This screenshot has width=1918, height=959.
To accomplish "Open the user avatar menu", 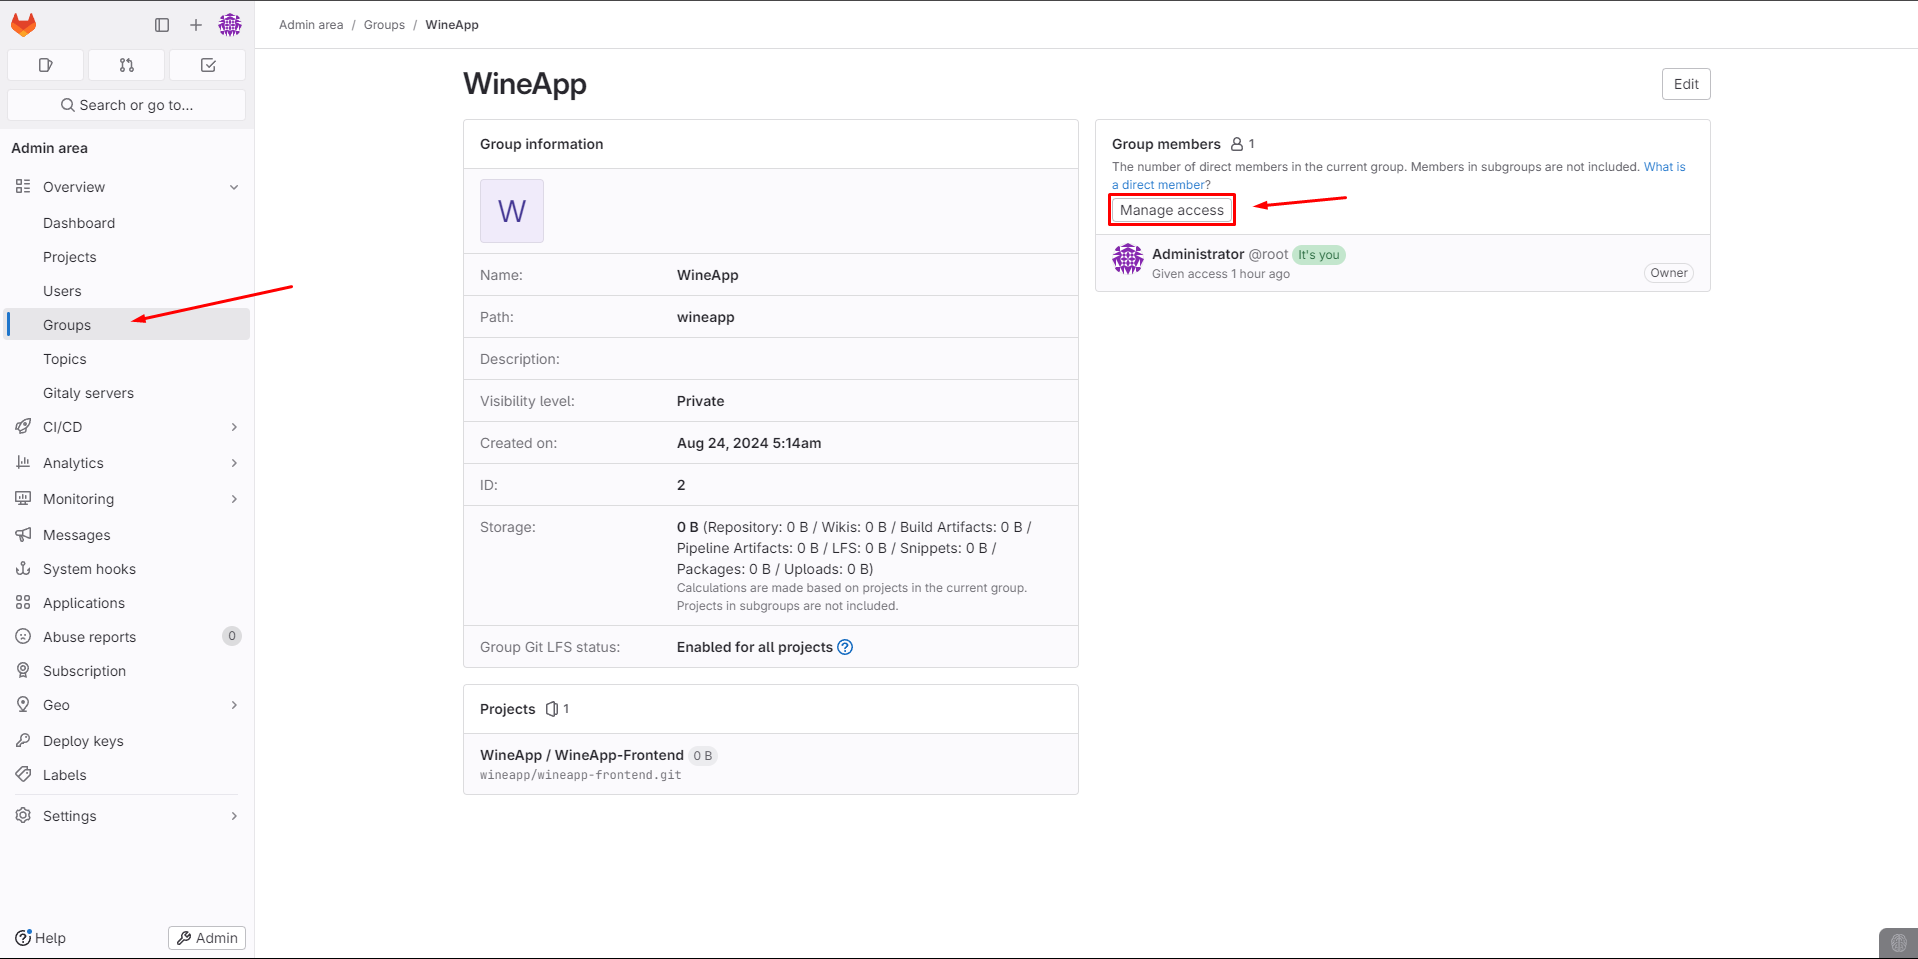I will pyautogui.click(x=230, y=25).
